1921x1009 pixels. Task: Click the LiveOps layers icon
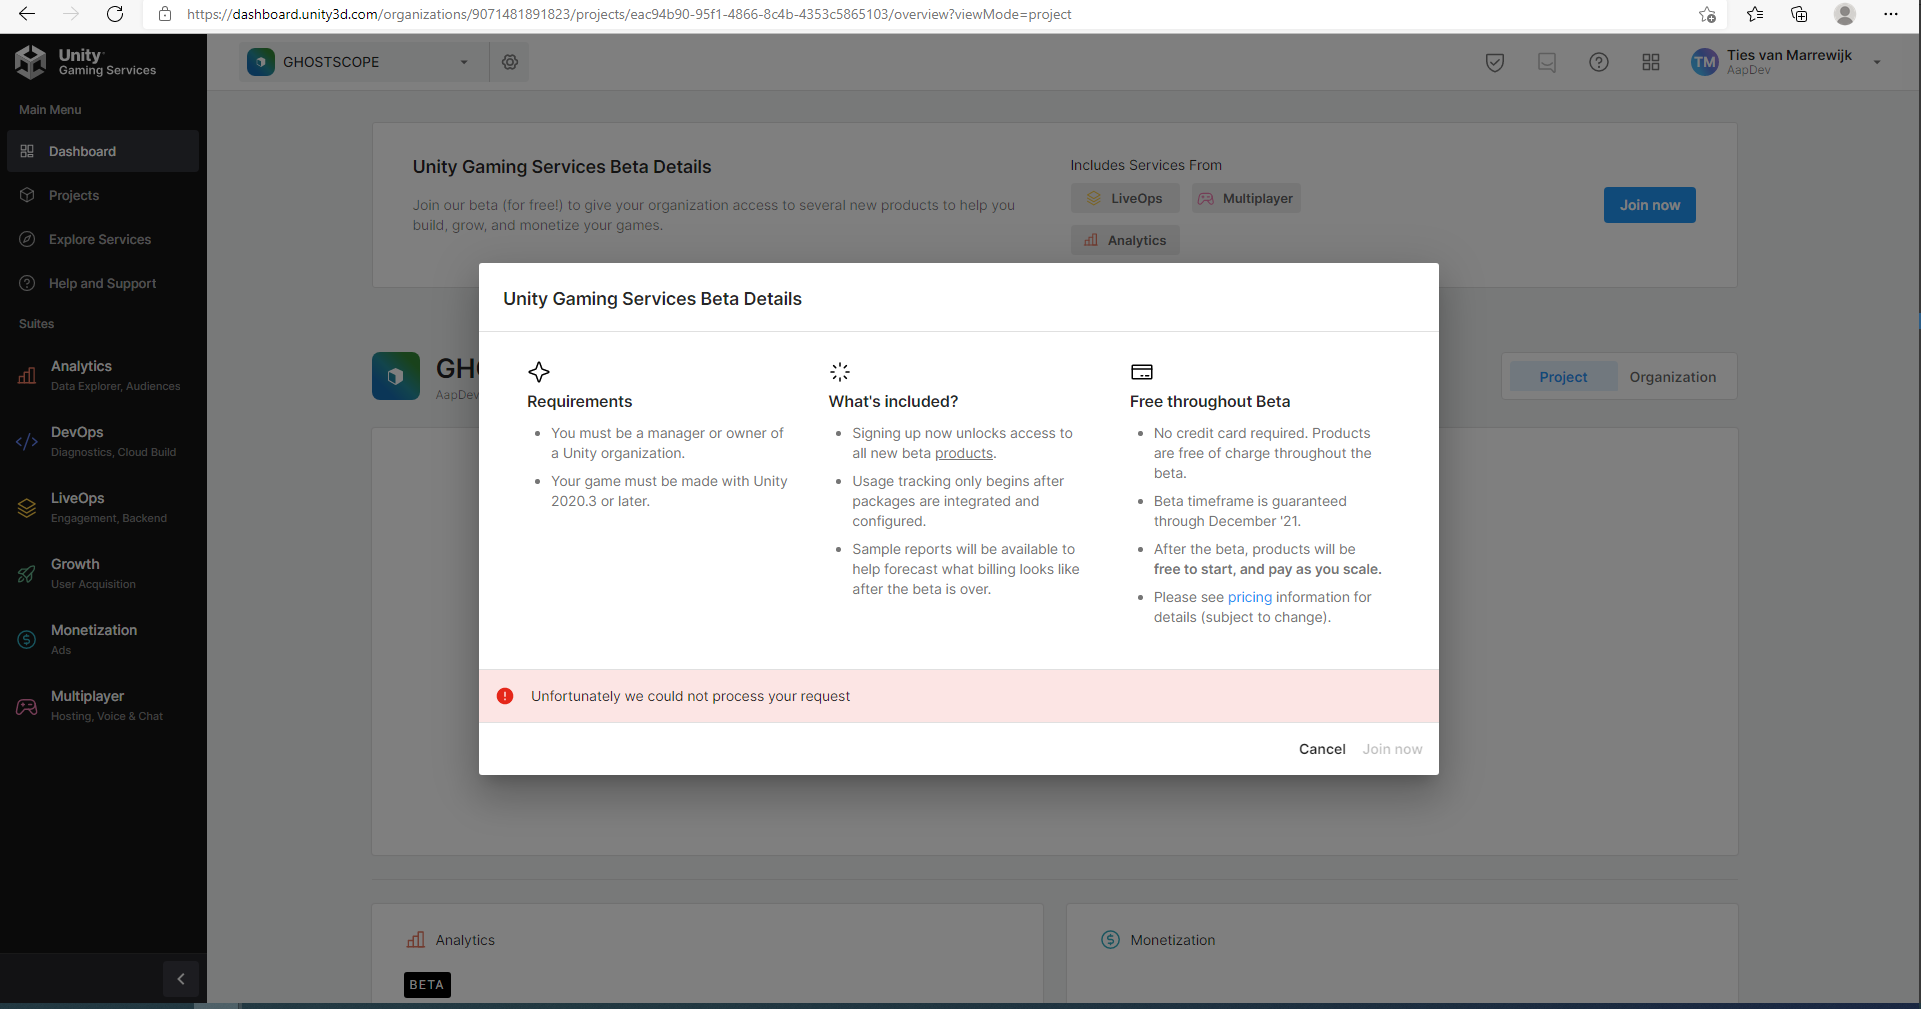pyautogui.click(x=27, y=508)
